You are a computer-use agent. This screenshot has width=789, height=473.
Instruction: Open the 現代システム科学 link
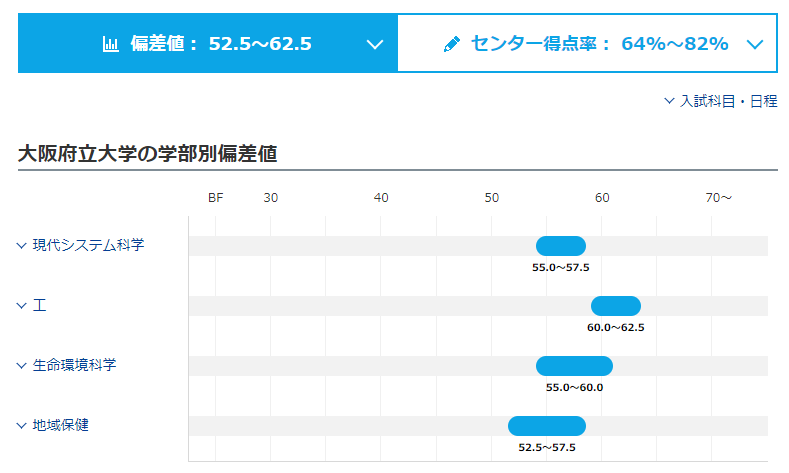click(89, 245)
